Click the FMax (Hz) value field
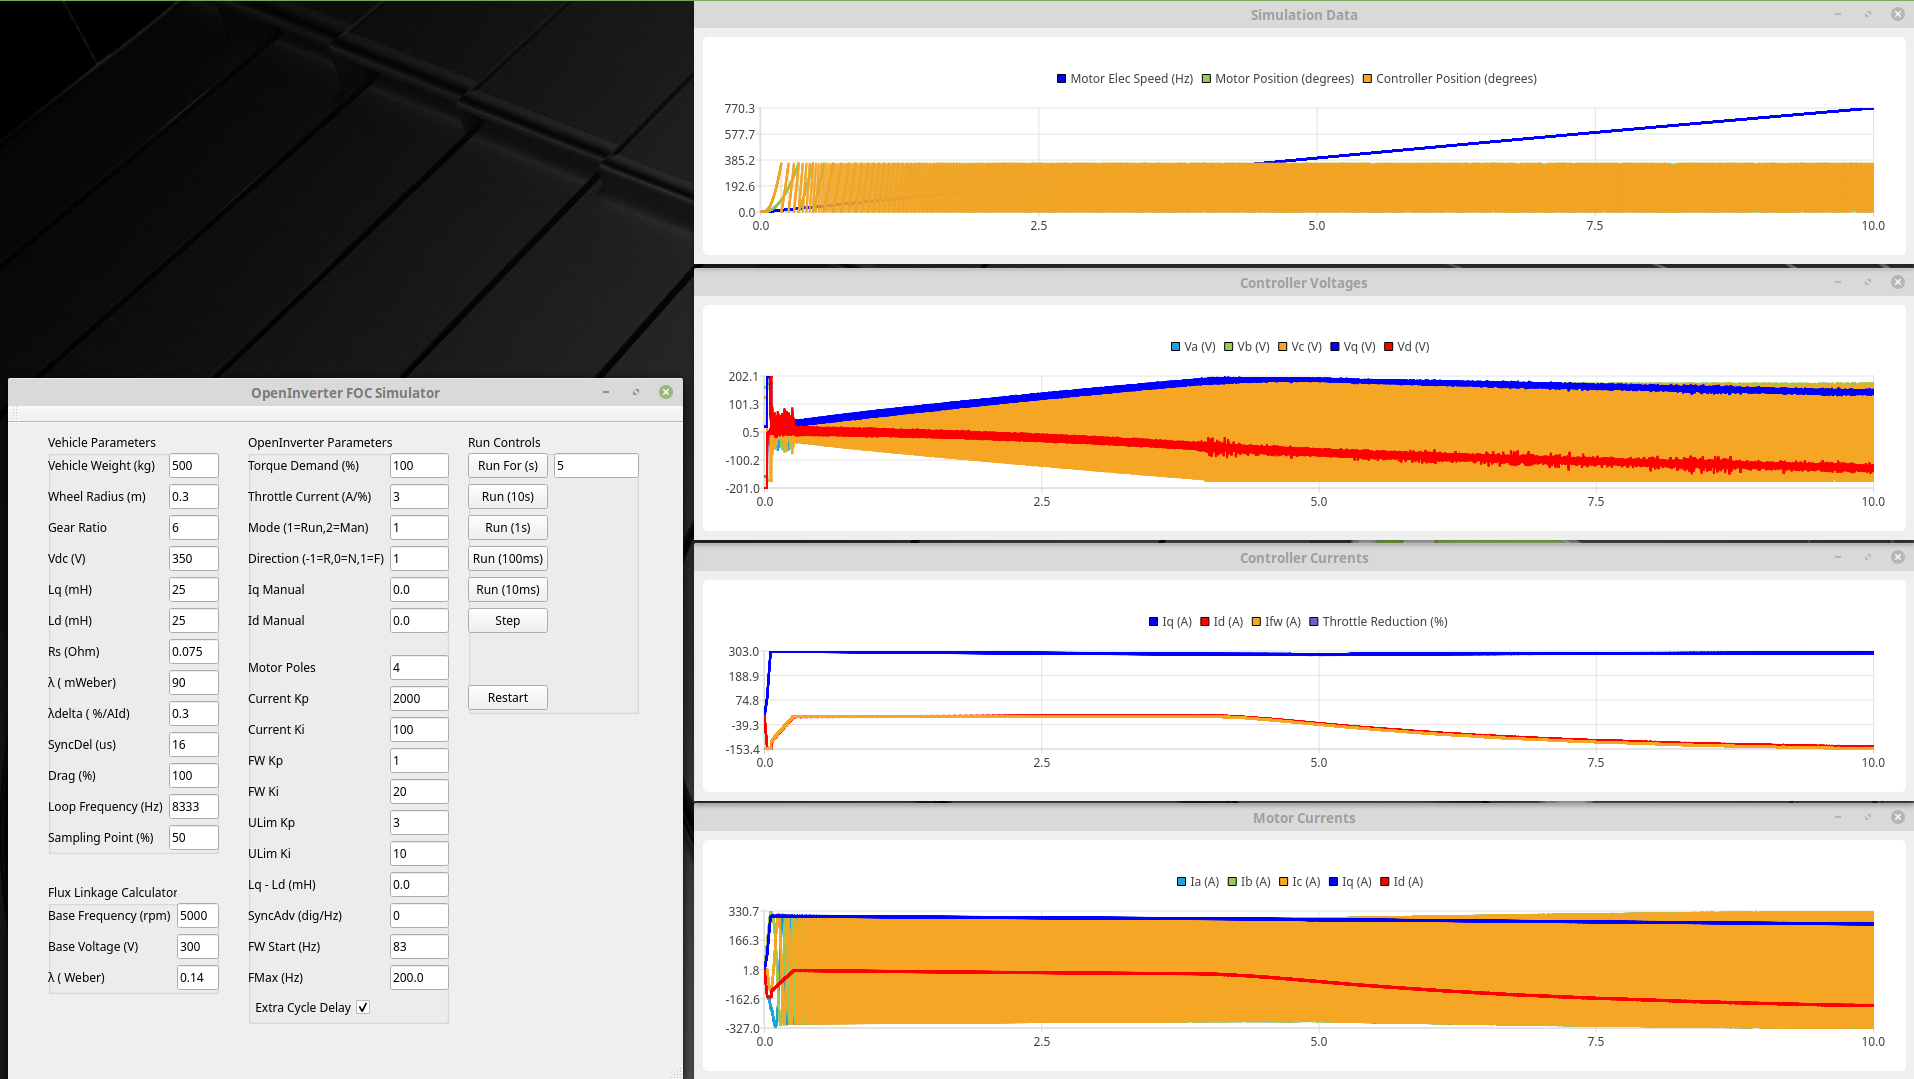The height and width of the screenshot is (1079, 1914). (418, 978)
